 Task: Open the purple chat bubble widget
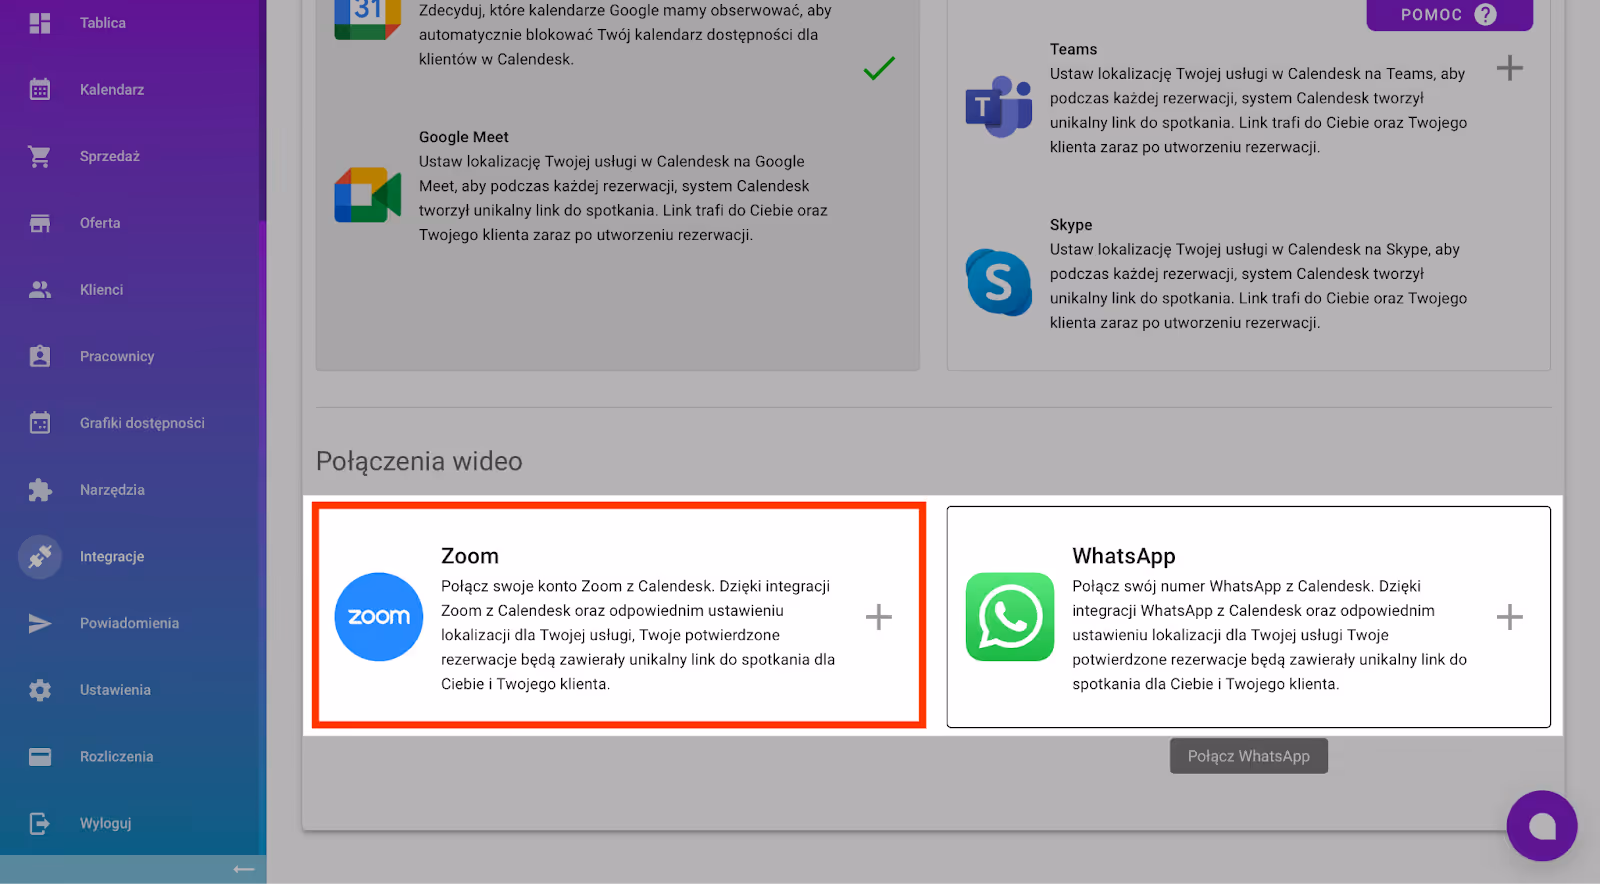click(1542, 826)
